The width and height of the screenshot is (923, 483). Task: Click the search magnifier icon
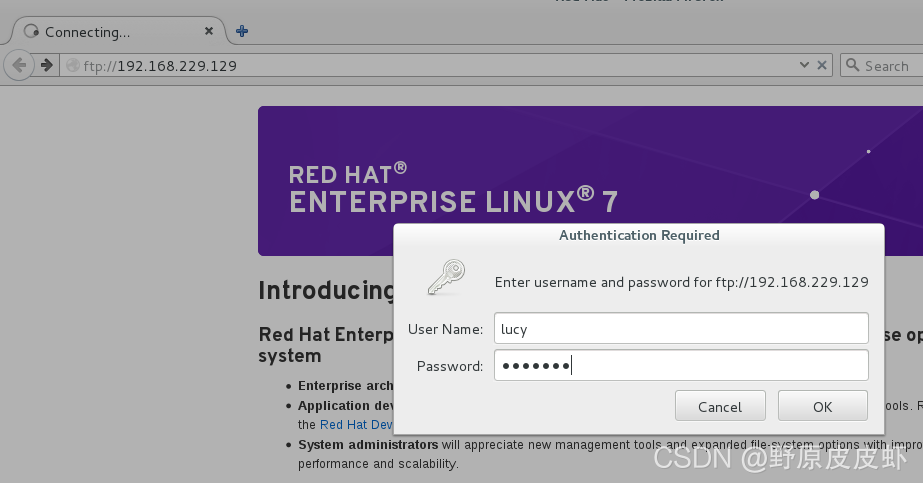coord(852,65)
